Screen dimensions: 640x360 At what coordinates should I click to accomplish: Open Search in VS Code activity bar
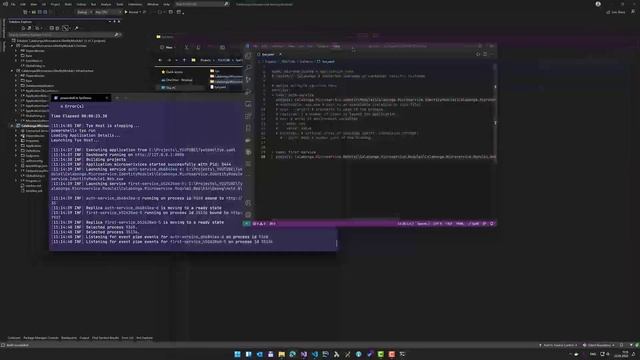248,67
